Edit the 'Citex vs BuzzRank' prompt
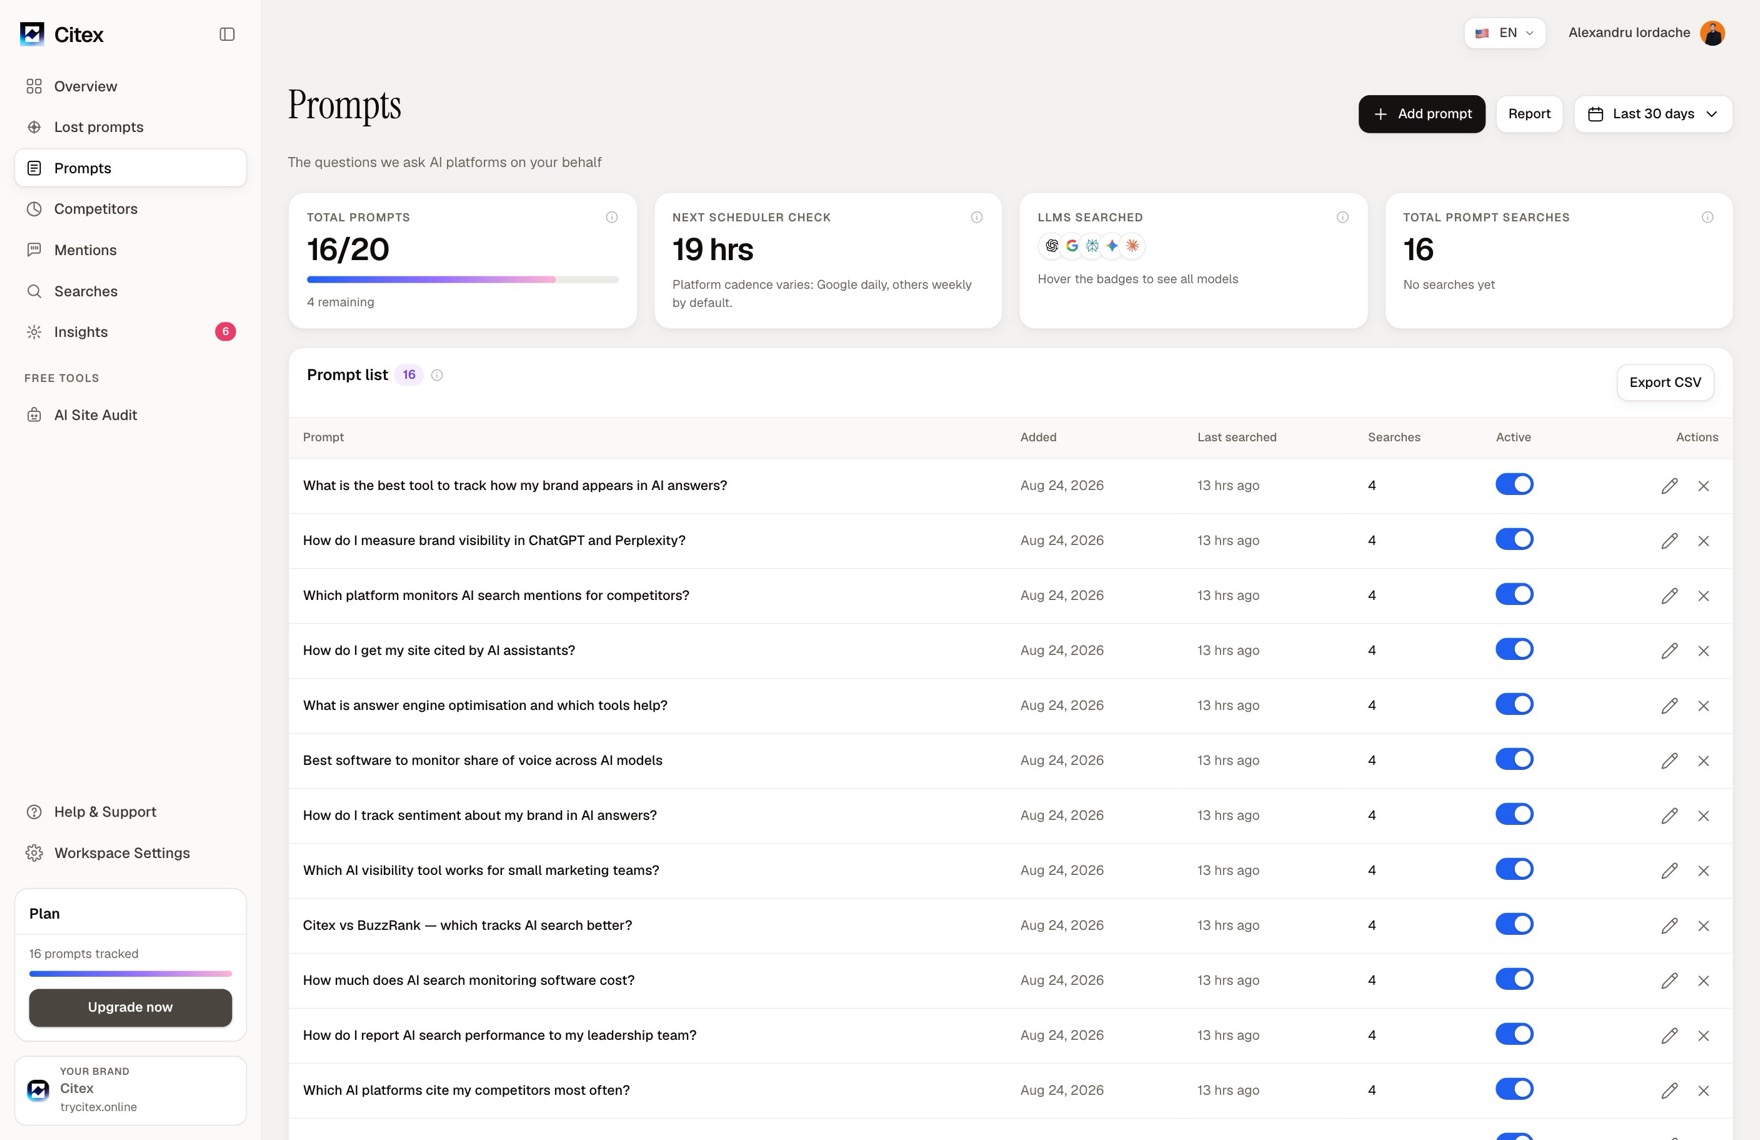The image size is (1760, 1140). coord(1669,926)
